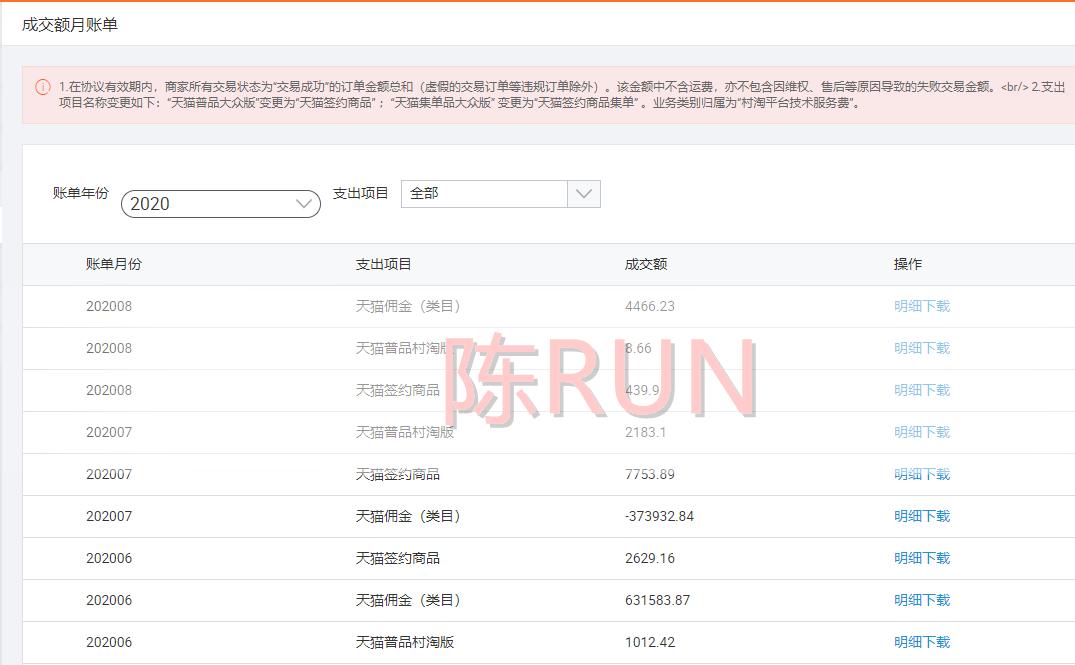
Task: Click the dropdown arrow beside 2020
Action: [x=305, y=204]
